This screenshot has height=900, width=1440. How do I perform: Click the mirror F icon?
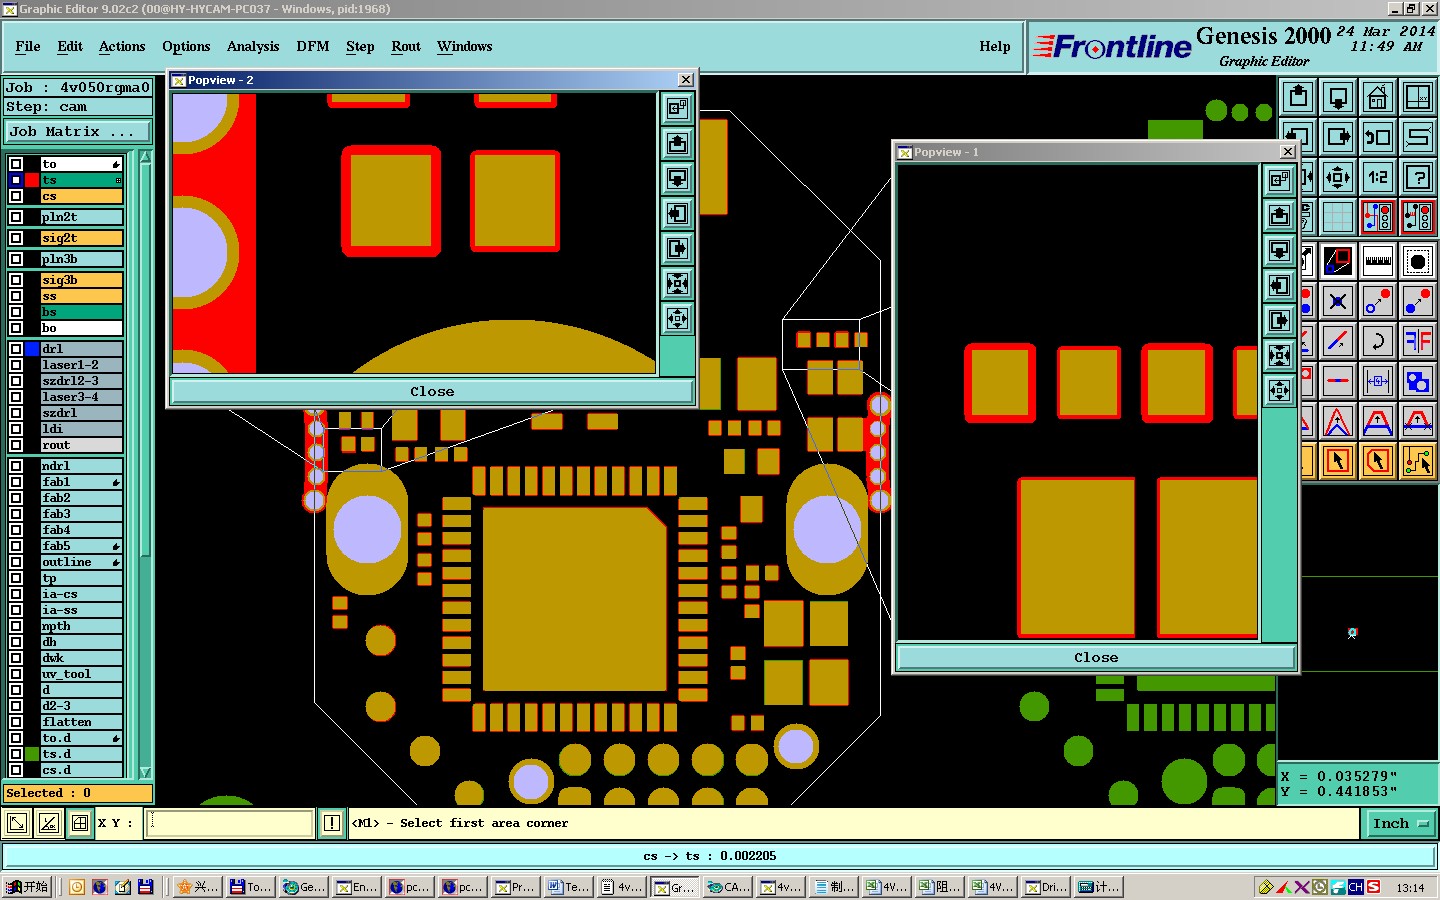pos(1418,341)
